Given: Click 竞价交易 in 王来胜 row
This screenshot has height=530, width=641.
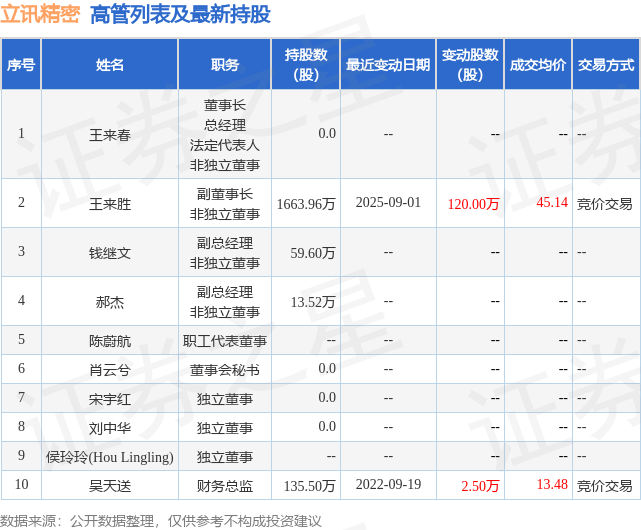Looking at the screenshot, I should click(604, 204).
